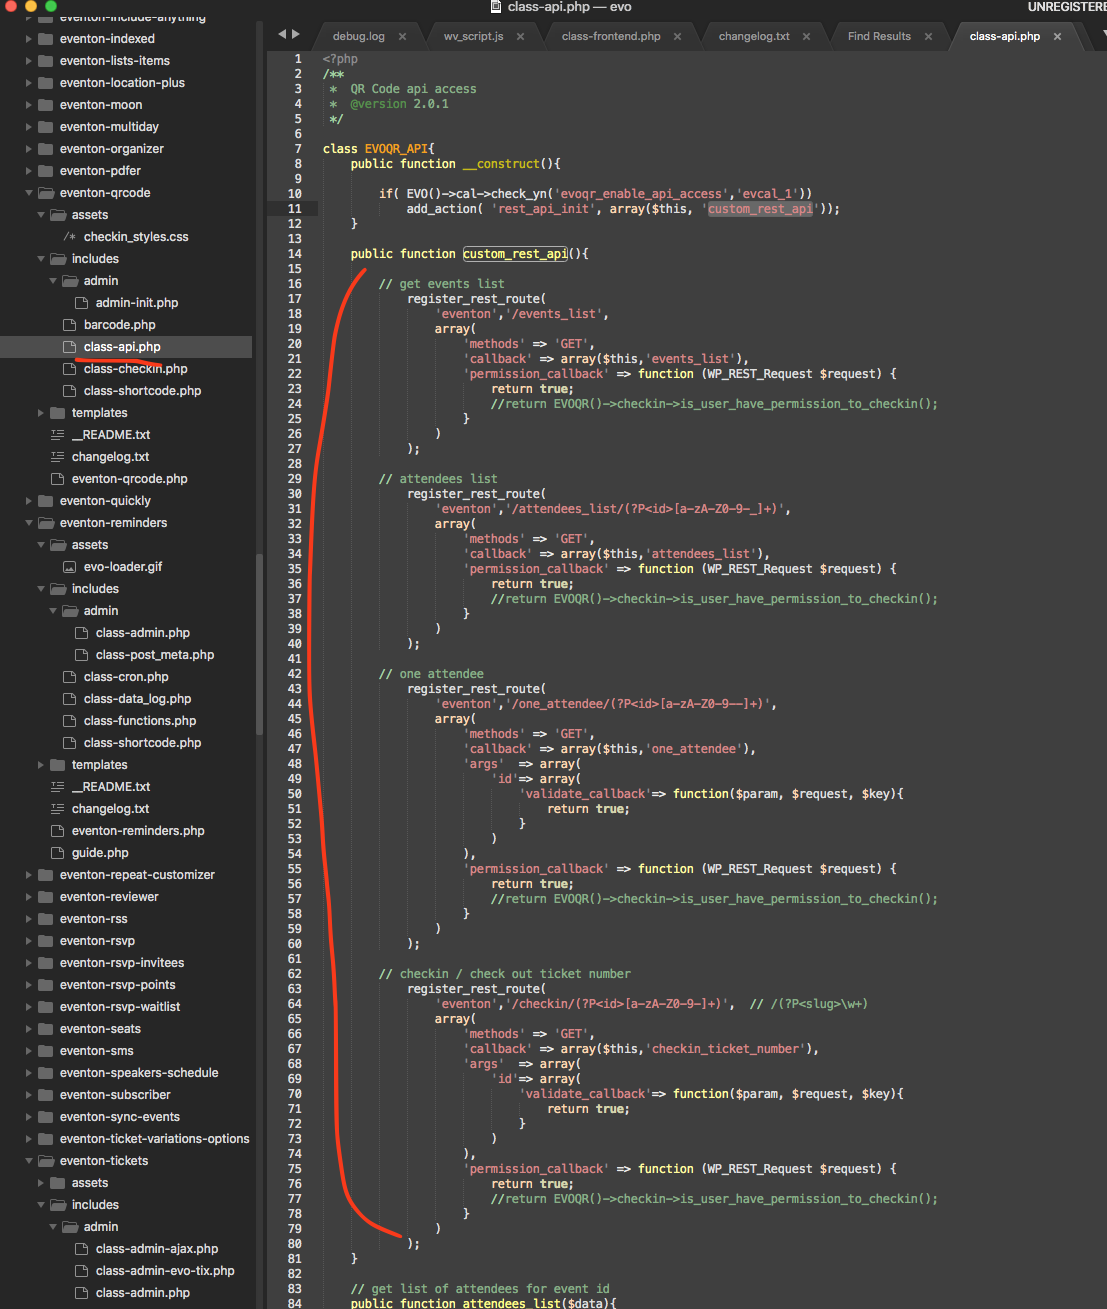Collapse the eventon-reminders folder
This screenshot has height=1309, width=1107.
[x=29, y=523]
